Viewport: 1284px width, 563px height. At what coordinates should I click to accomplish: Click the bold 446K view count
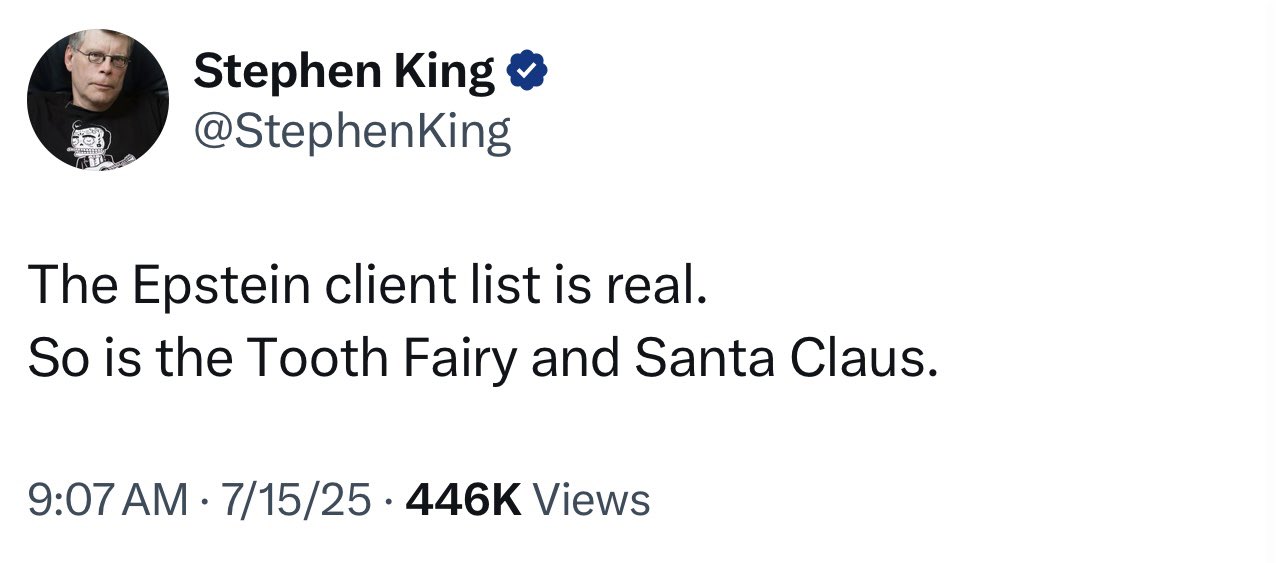(464, 499)
